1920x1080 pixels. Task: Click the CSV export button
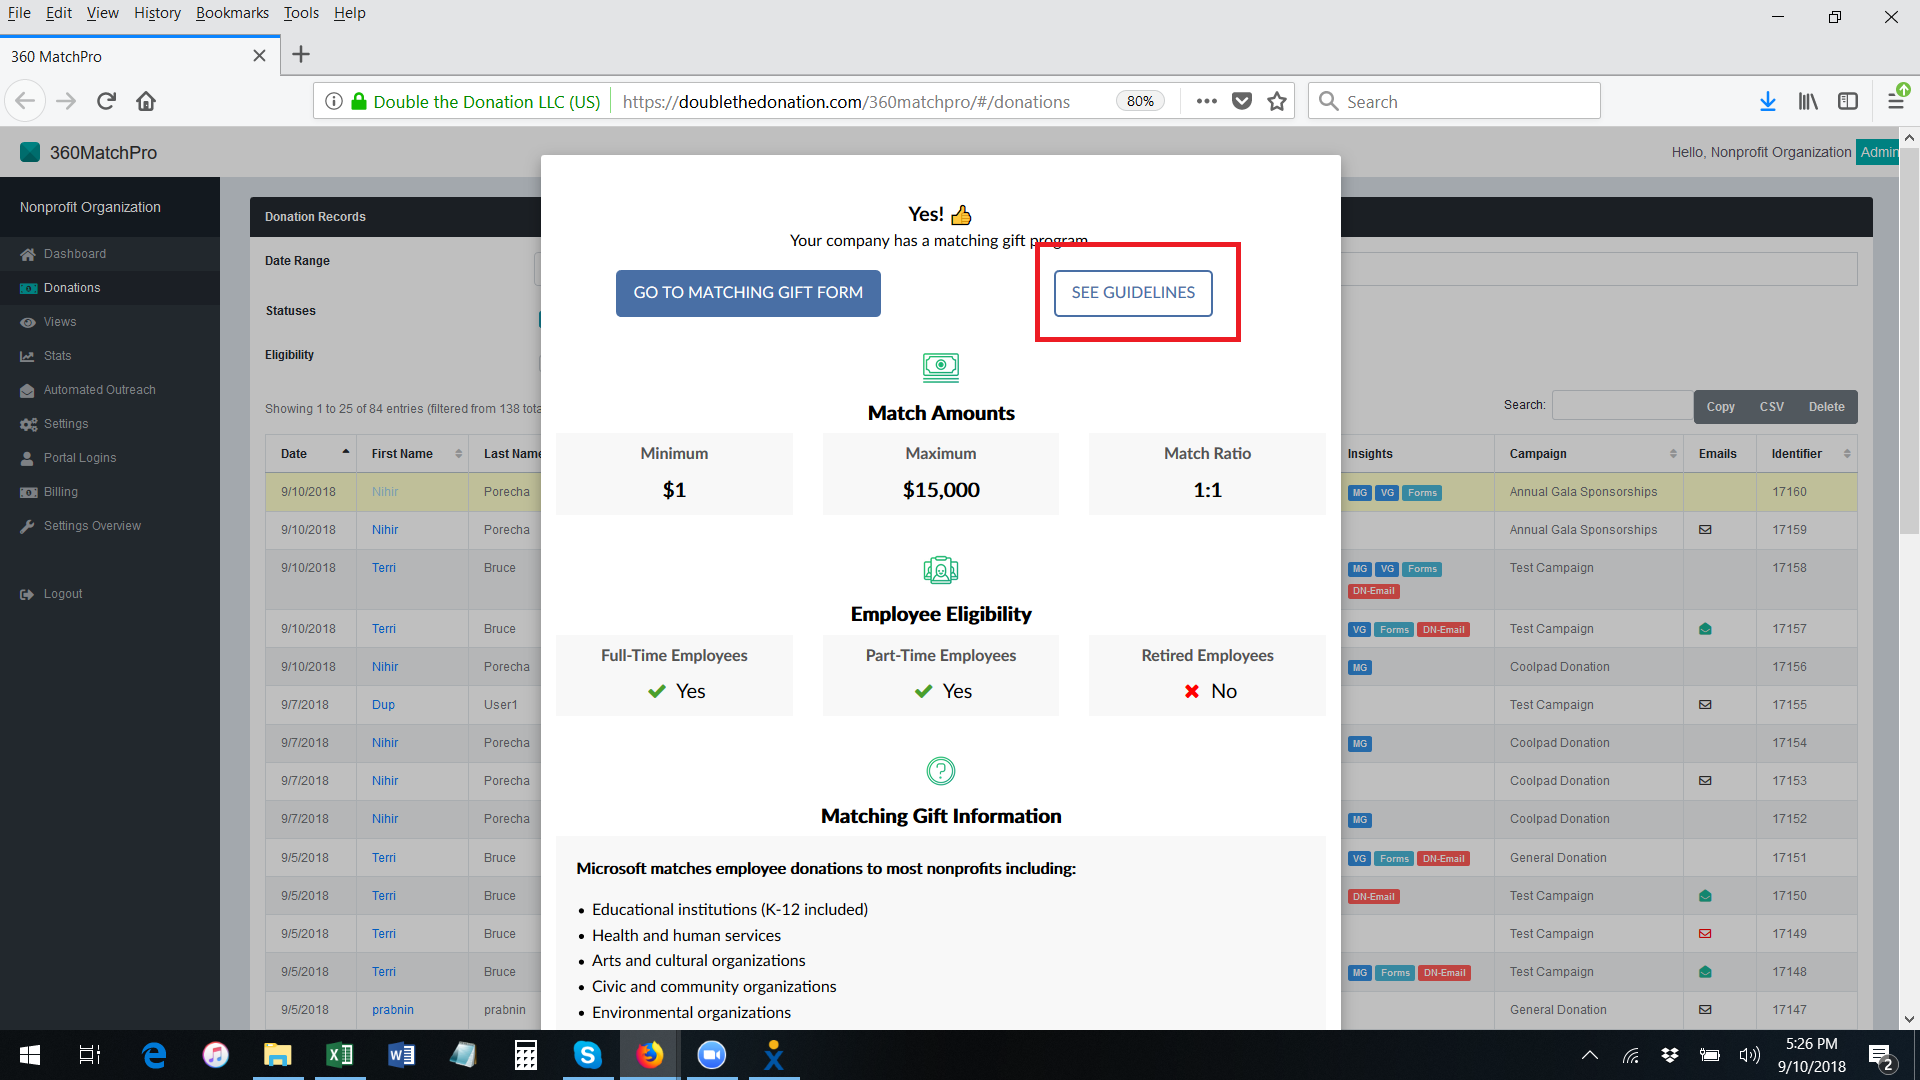point(1771,407)
